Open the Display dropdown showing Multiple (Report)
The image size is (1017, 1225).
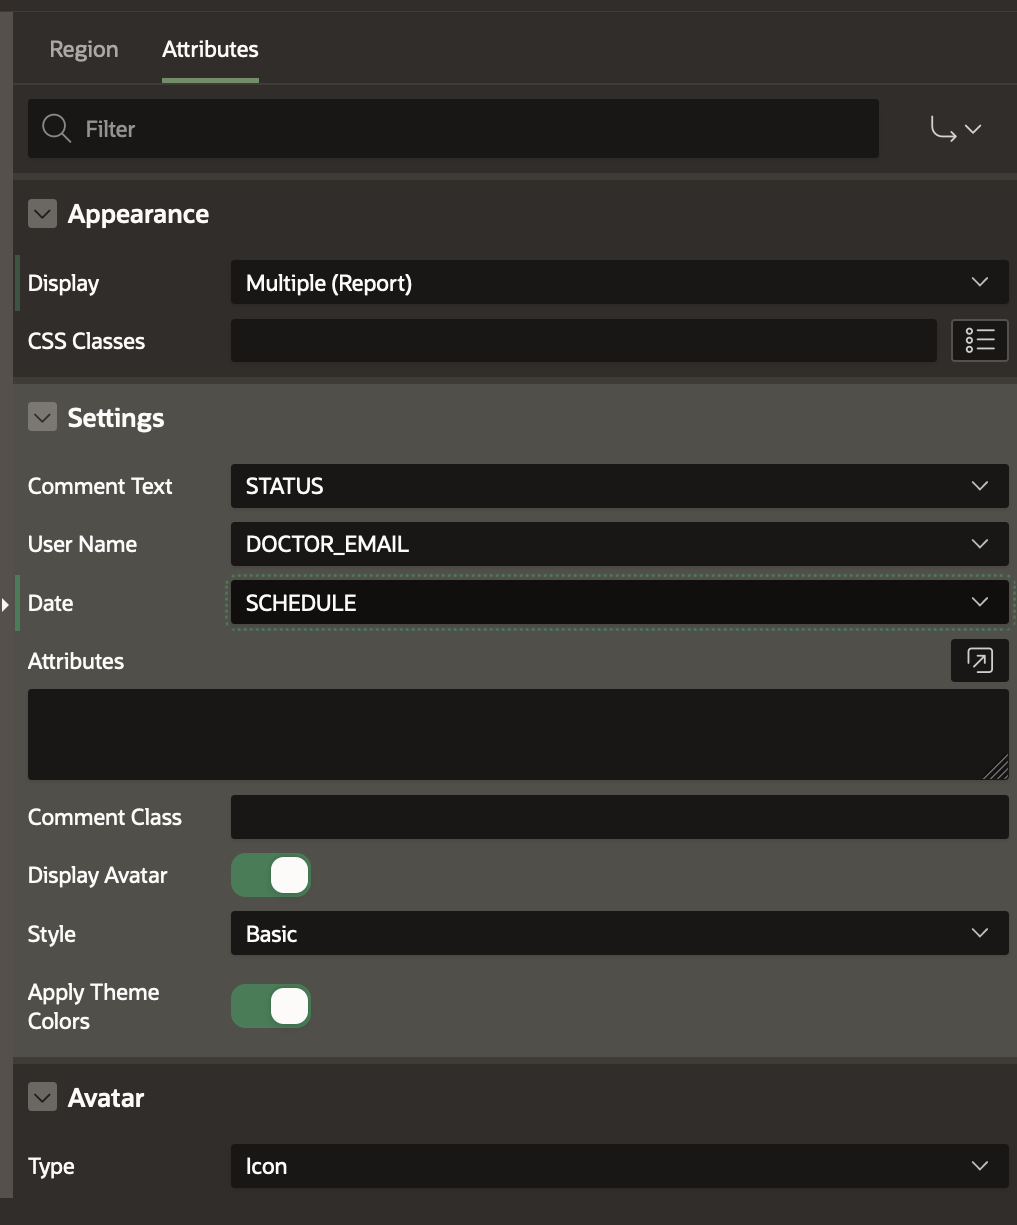coord(619,283)
